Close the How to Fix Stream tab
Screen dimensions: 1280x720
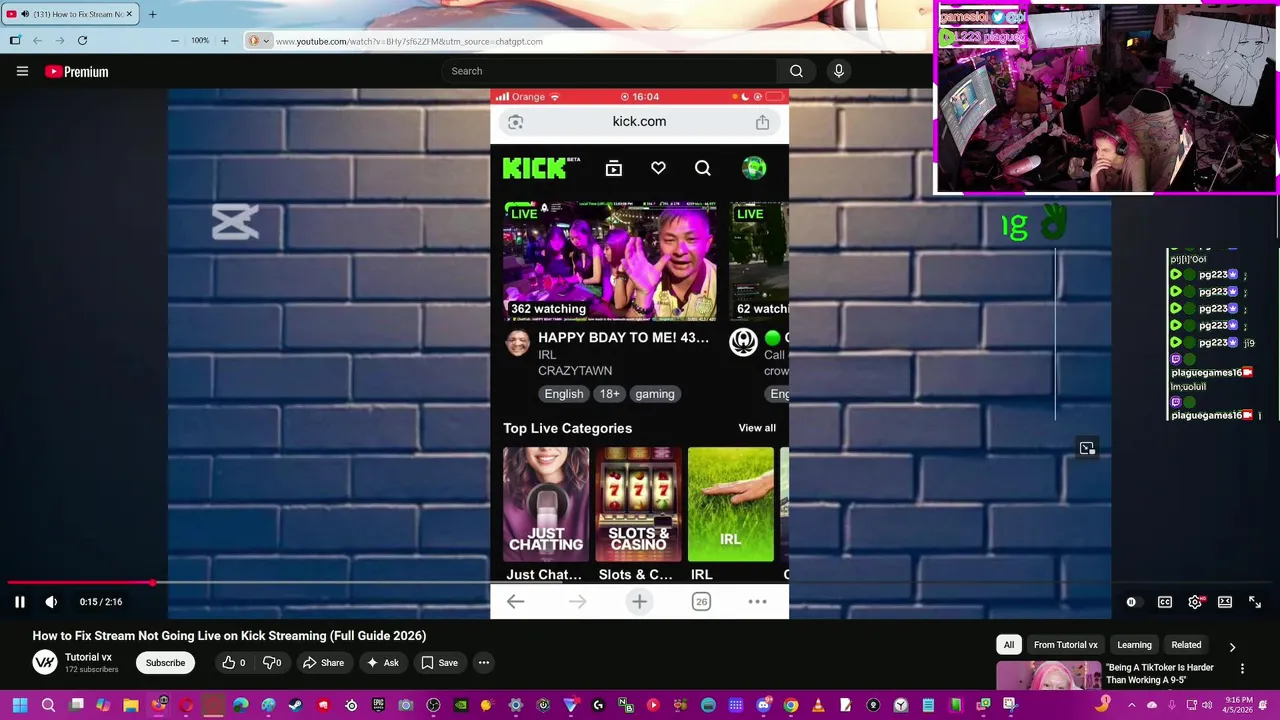coord(129,14)
